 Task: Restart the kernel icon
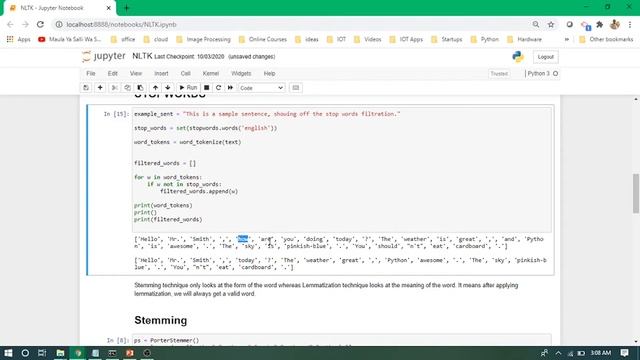point(218,88)
